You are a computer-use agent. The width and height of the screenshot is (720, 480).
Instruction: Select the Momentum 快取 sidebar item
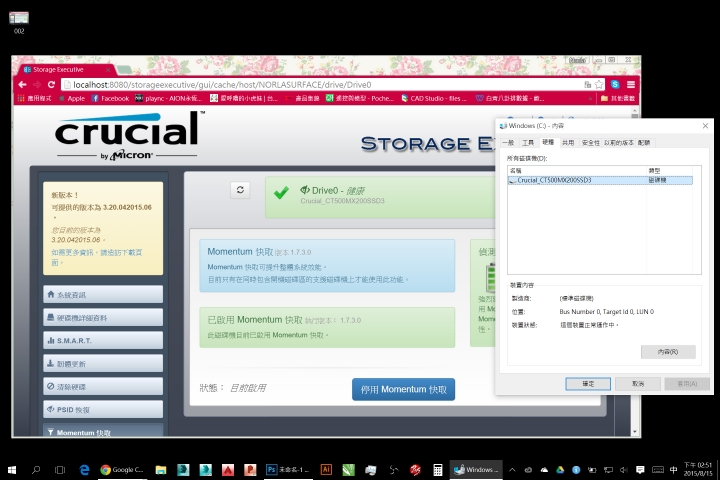tap(103, 431)
